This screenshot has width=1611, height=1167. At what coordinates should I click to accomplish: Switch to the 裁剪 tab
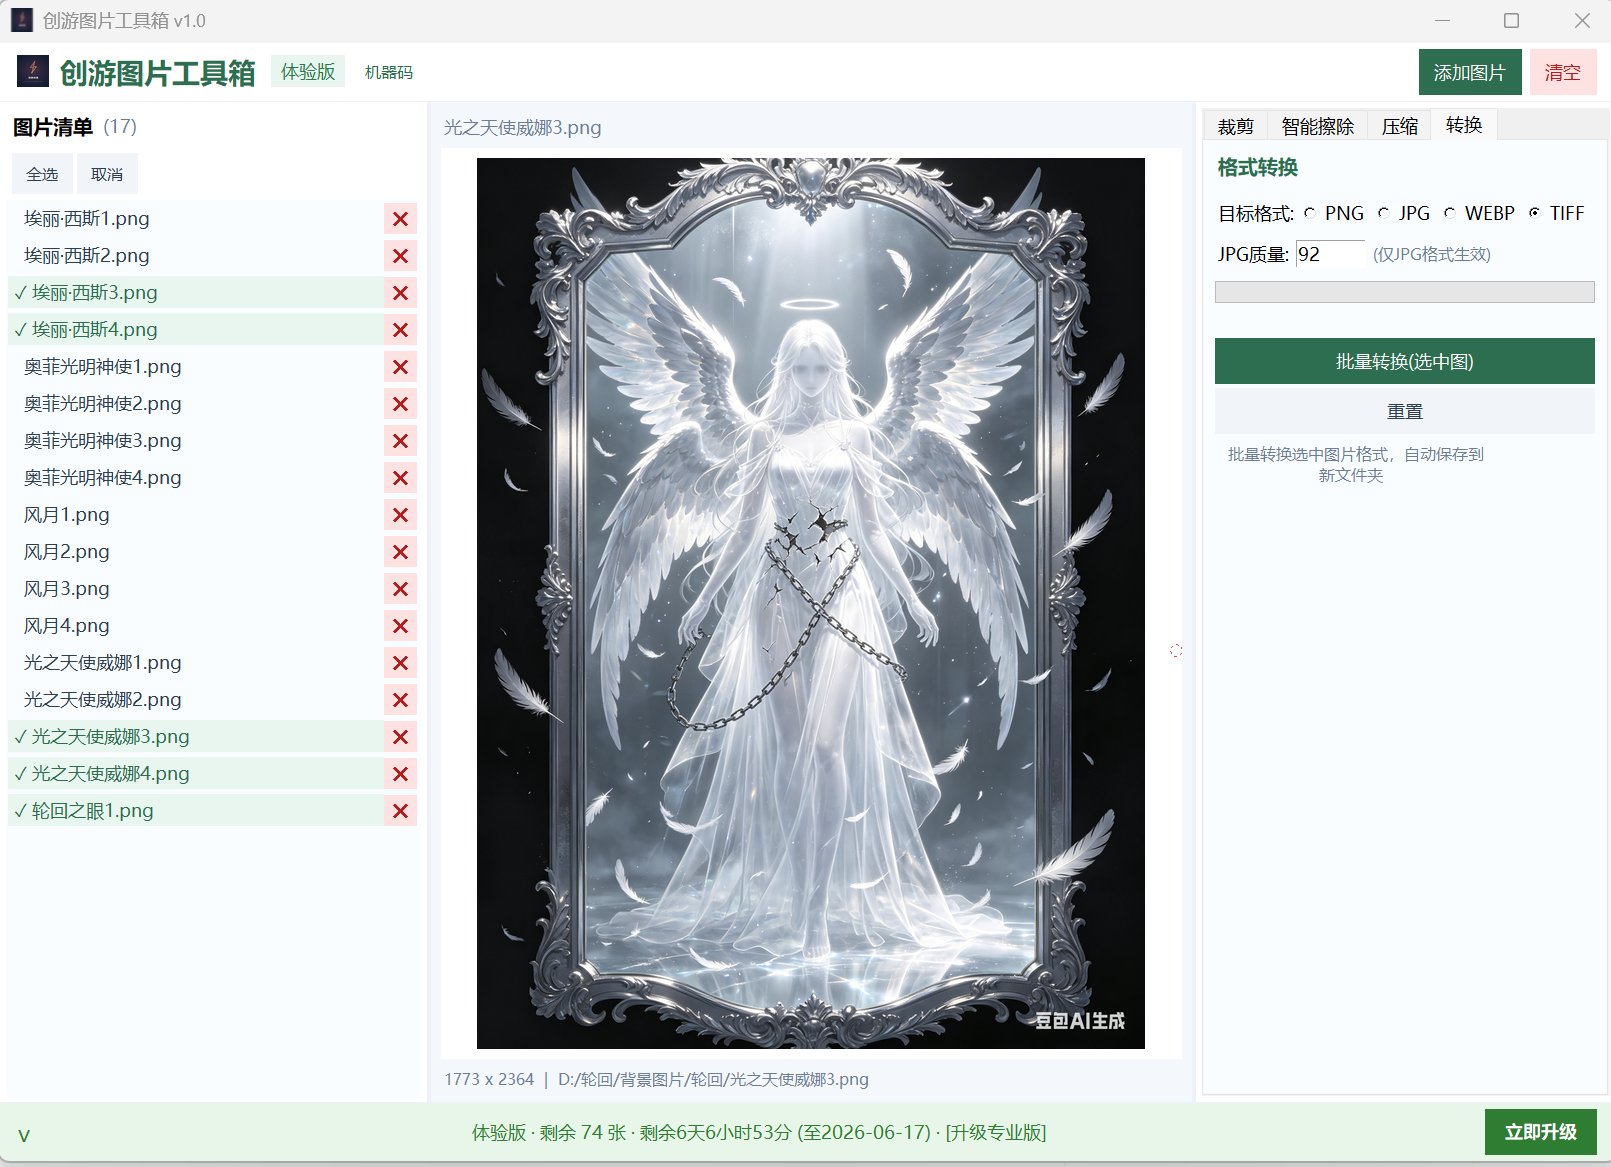point(1235,126)
